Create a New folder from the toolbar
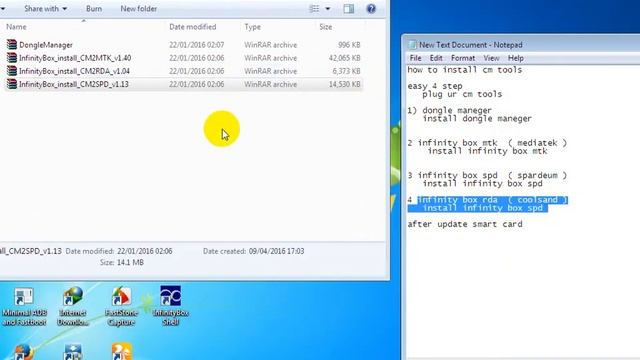 (x=138, y=9)
